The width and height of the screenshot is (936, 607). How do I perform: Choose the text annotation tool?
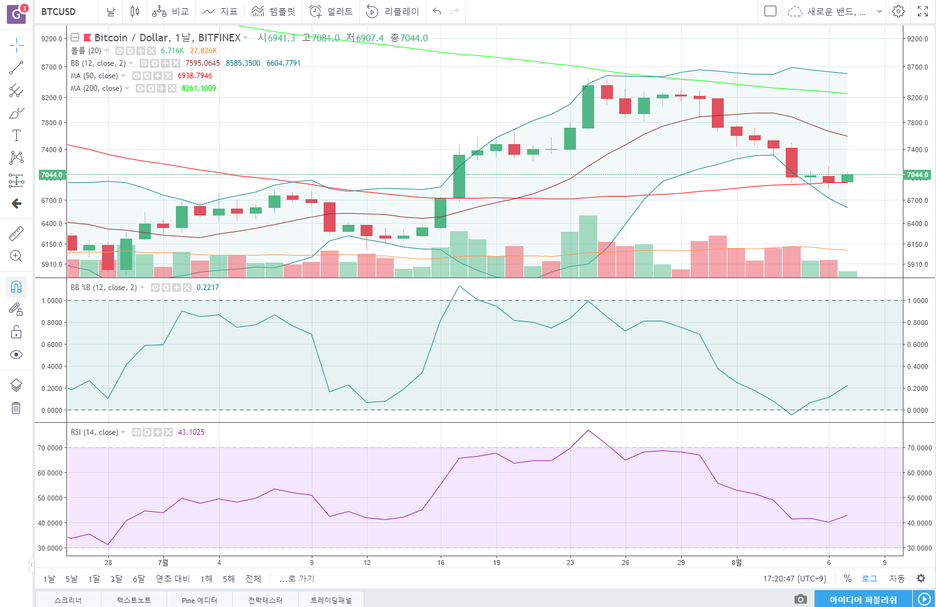pyautogui.click(x=16, y=135)
